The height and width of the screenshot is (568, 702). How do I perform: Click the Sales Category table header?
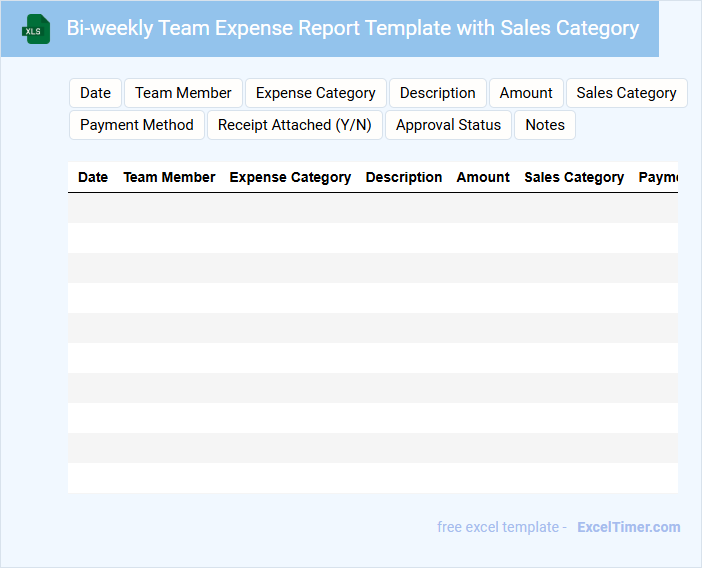pyautogui.click(x=574, y=177)
